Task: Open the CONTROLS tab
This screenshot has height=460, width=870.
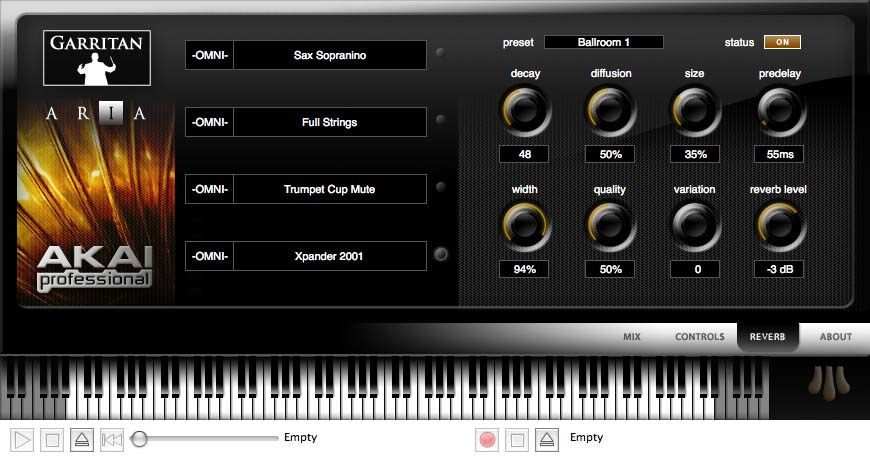Action: point(700,337)
